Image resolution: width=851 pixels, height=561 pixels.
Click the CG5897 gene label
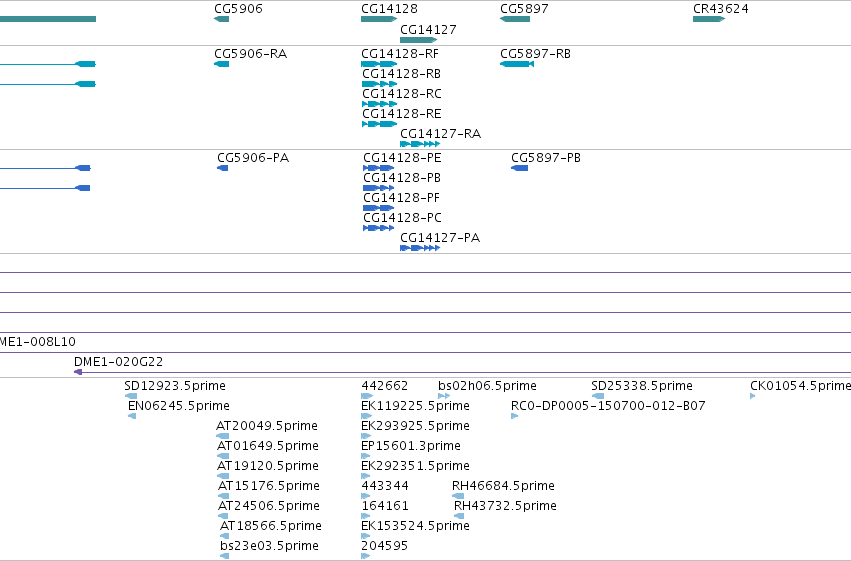(x=524, y=9)
